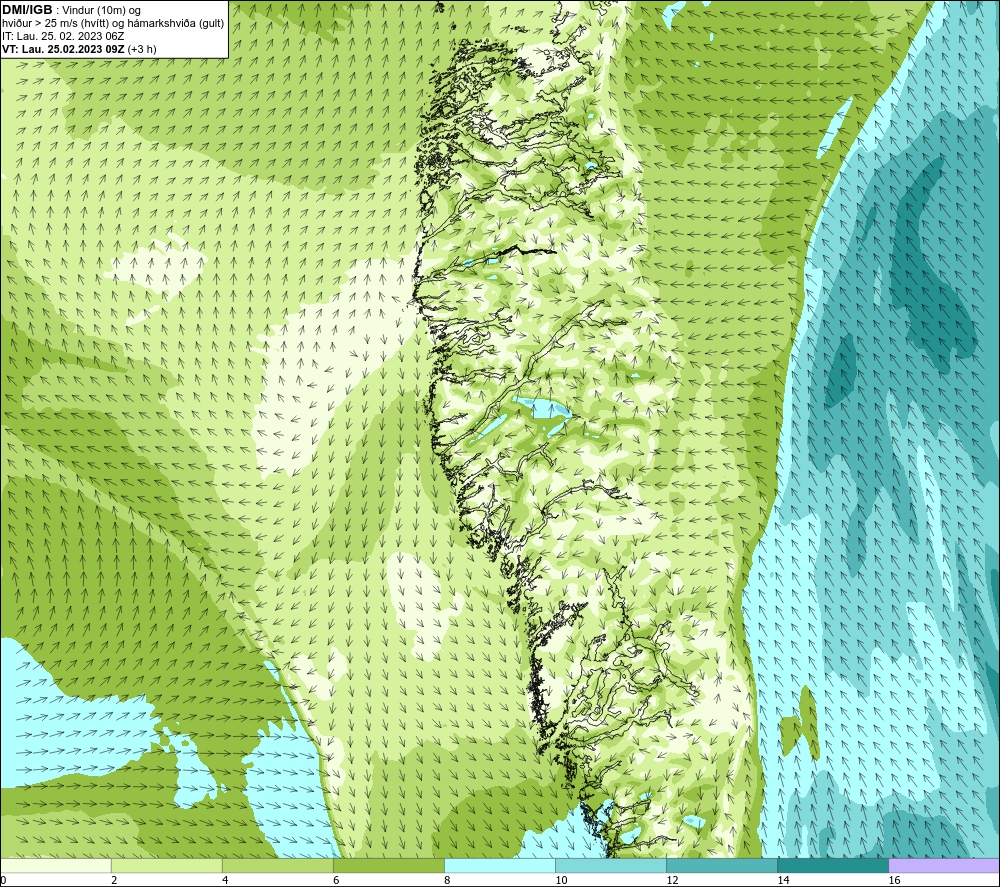
Task: Click the '12' label on the color scale
Action: [x=672, y=881]
